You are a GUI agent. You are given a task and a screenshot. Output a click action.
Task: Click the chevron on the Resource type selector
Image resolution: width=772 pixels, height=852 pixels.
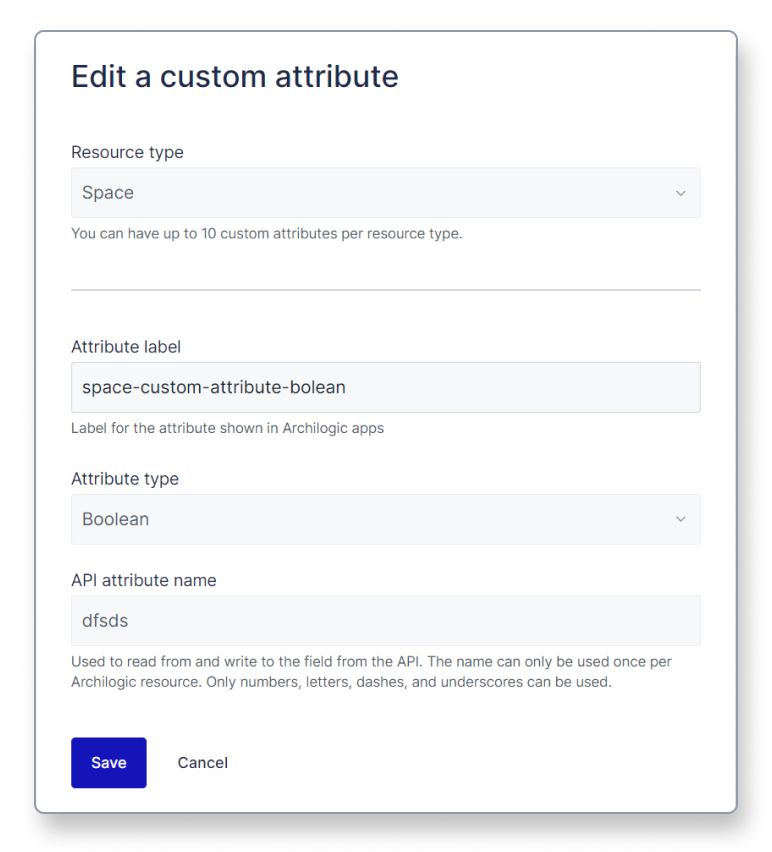680,192
